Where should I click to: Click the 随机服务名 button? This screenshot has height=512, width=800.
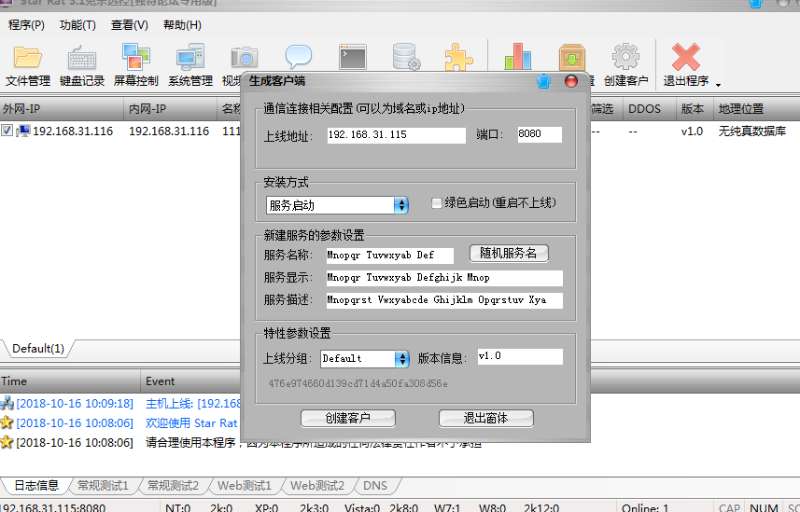pos(508,253)
